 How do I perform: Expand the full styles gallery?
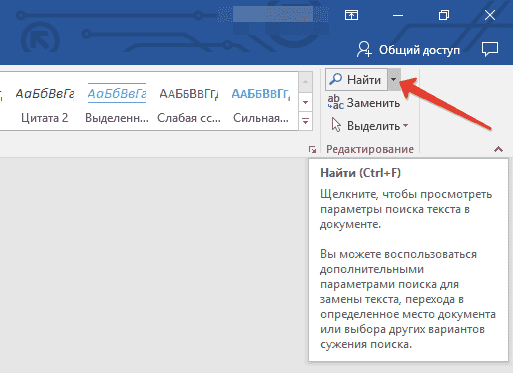[x=305, y=121]
